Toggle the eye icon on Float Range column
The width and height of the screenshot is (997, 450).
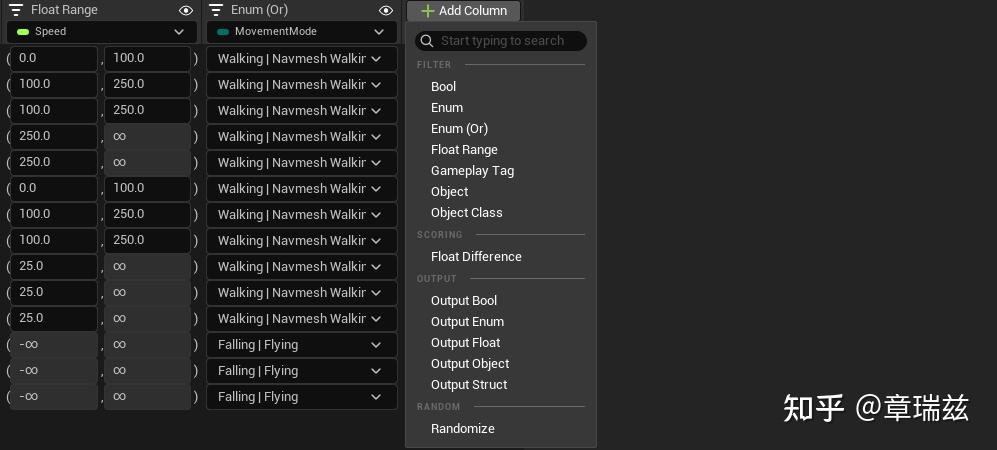[186, 10]
